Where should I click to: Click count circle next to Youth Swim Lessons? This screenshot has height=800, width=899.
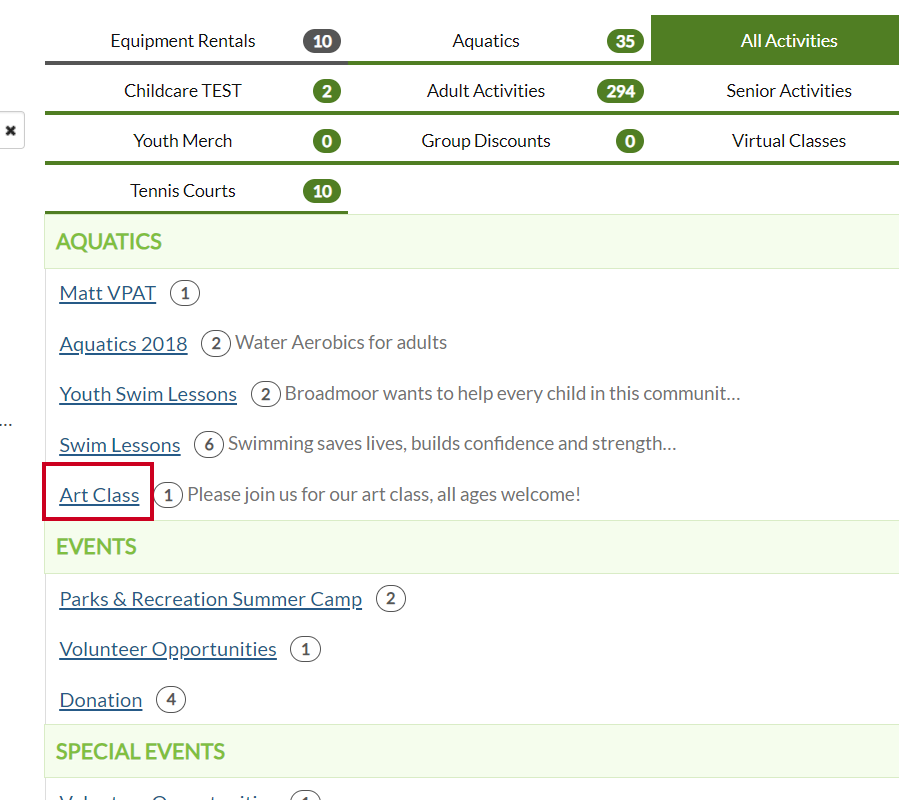(x=265, y=394)
